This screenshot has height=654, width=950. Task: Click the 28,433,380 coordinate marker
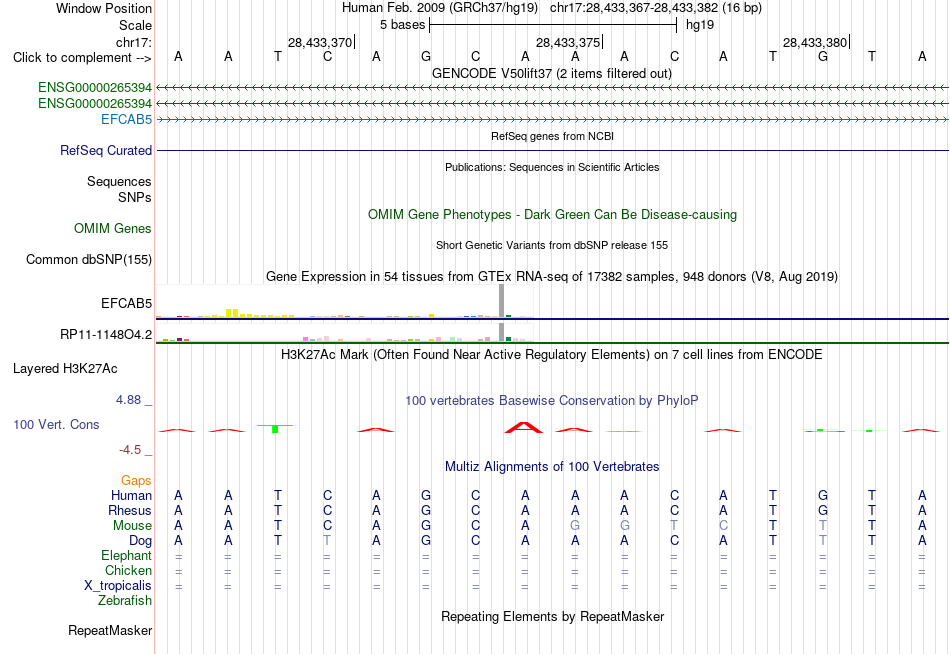(816, 42)
